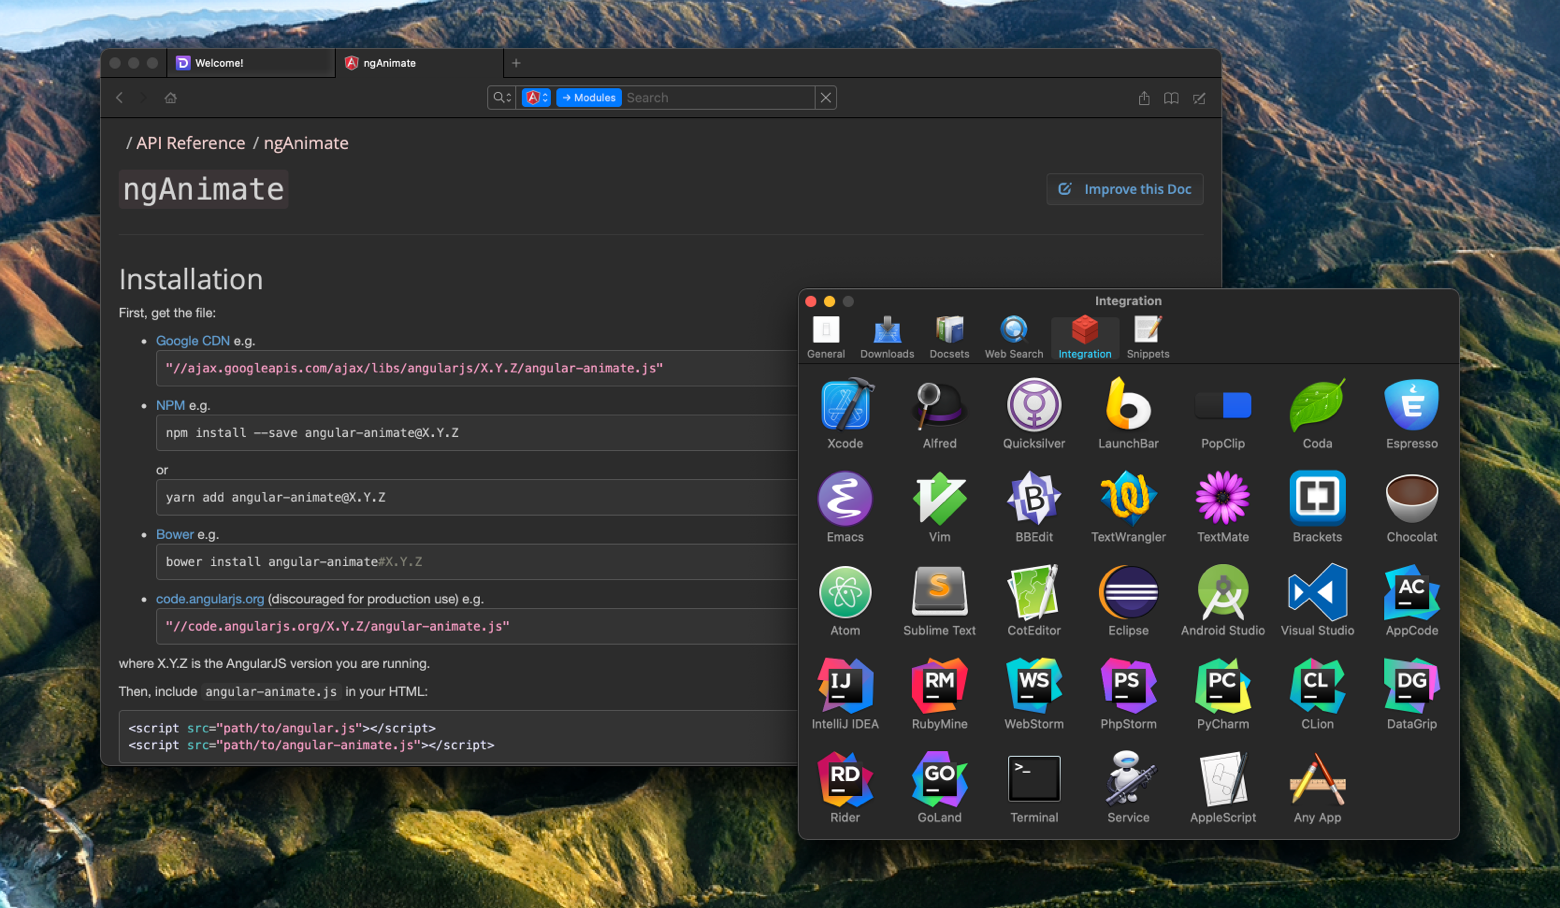Image resolution: width=1560 pixels, height=908 pixels.
Task: Open the RubyMine plugin icon
Action: pos(939,685)
